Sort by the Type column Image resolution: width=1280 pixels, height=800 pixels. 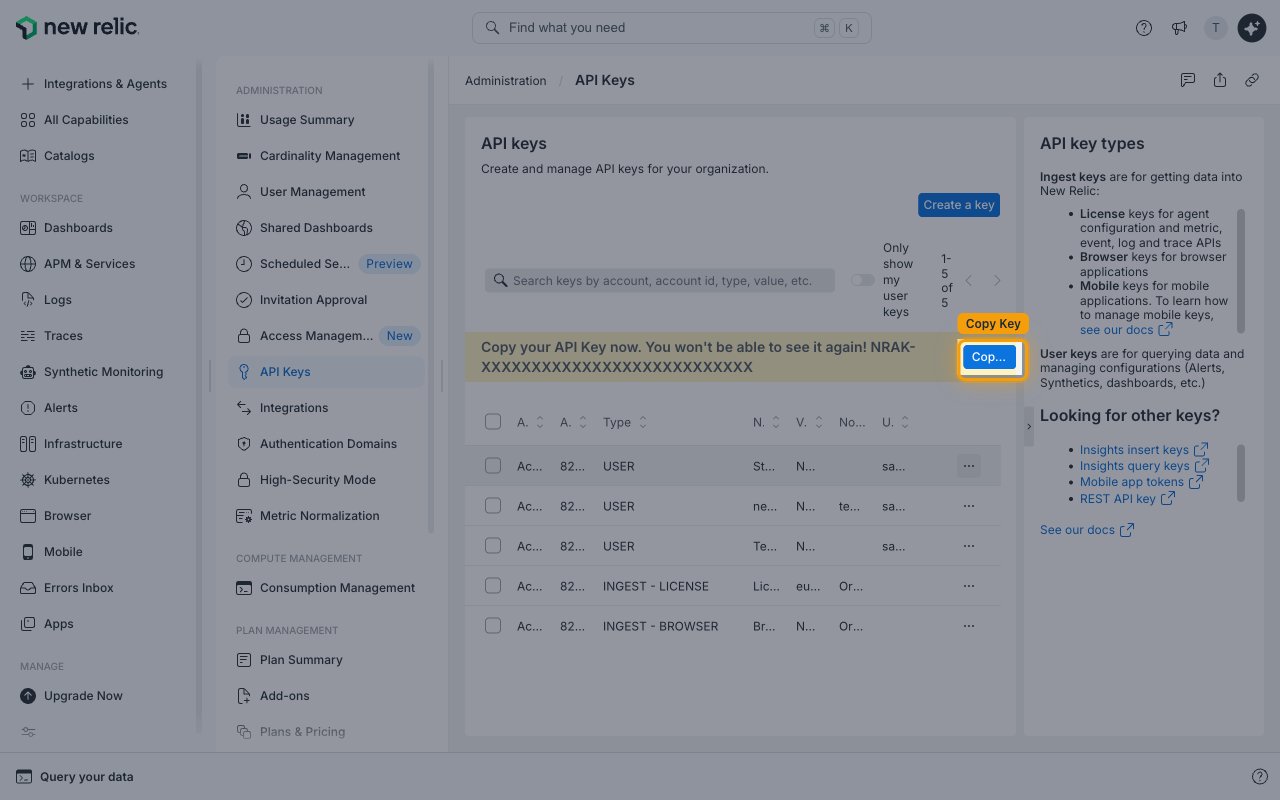(x=625, y=422)
